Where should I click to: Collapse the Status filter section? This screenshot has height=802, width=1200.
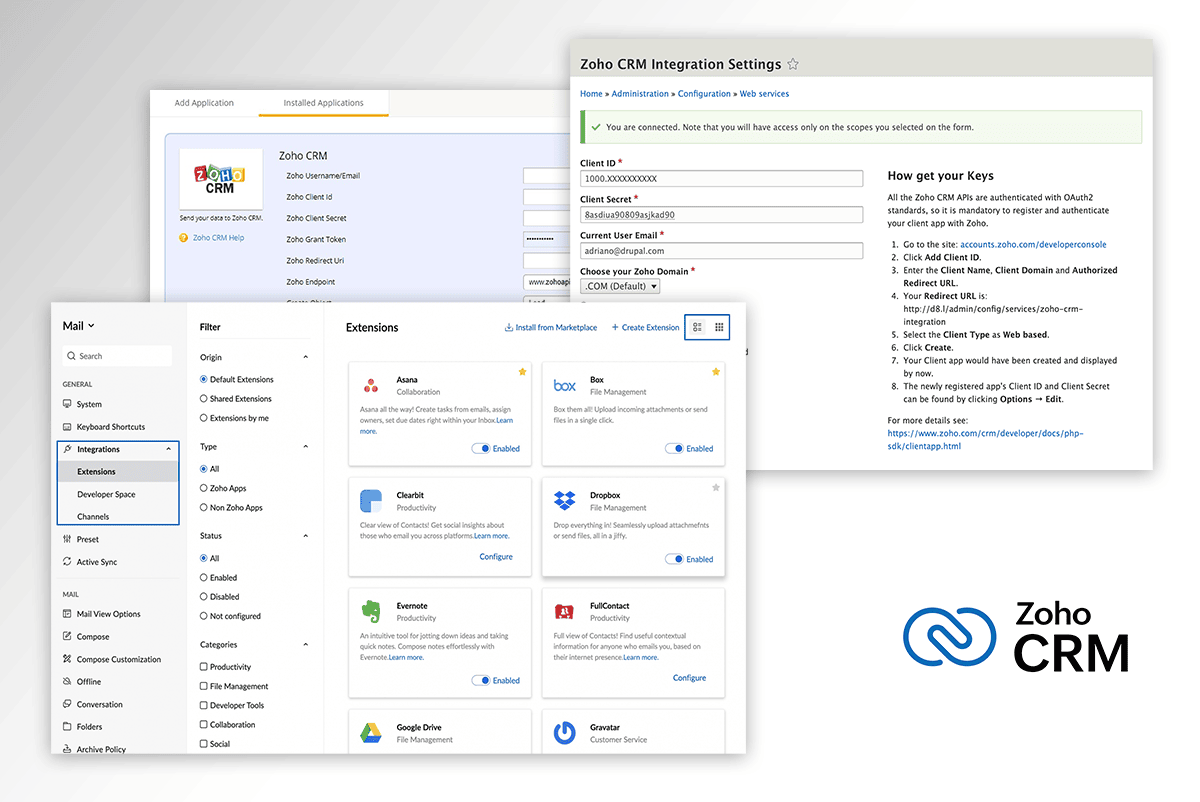pyautogui.click(x=306, y=536)
